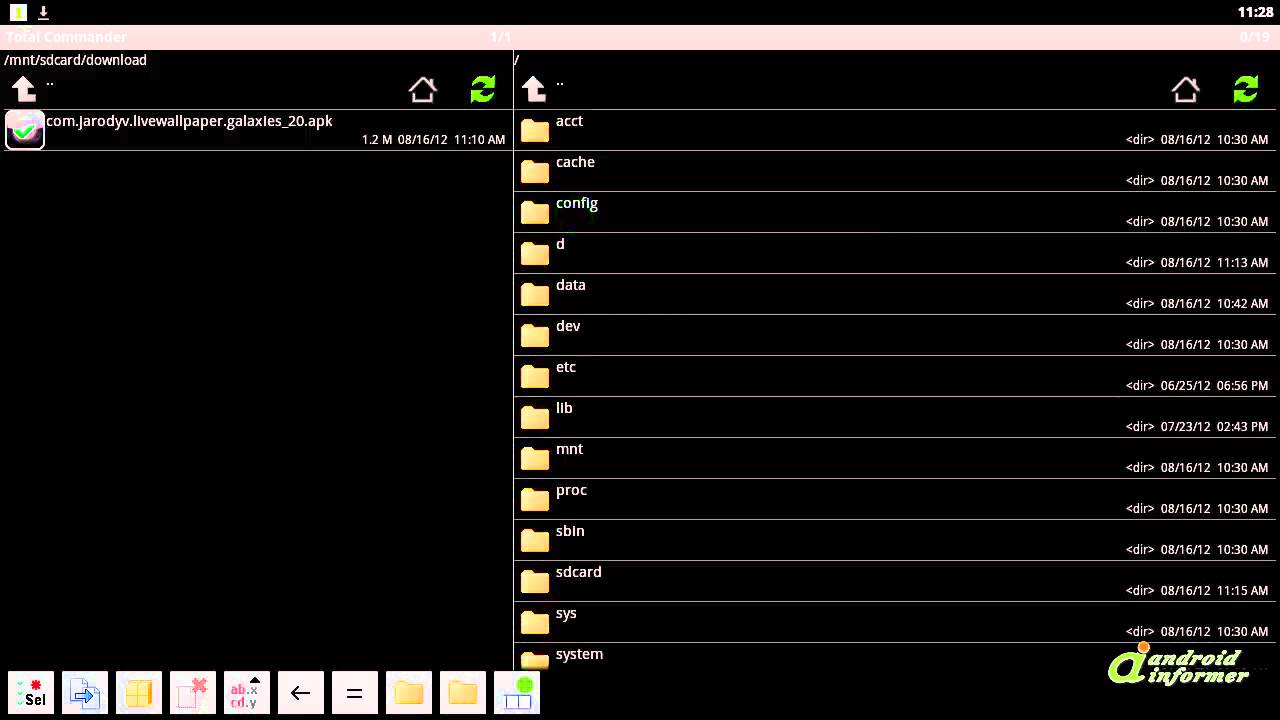
Task: Tap the zip pack files toolbar icon
Action: [139, 692]
